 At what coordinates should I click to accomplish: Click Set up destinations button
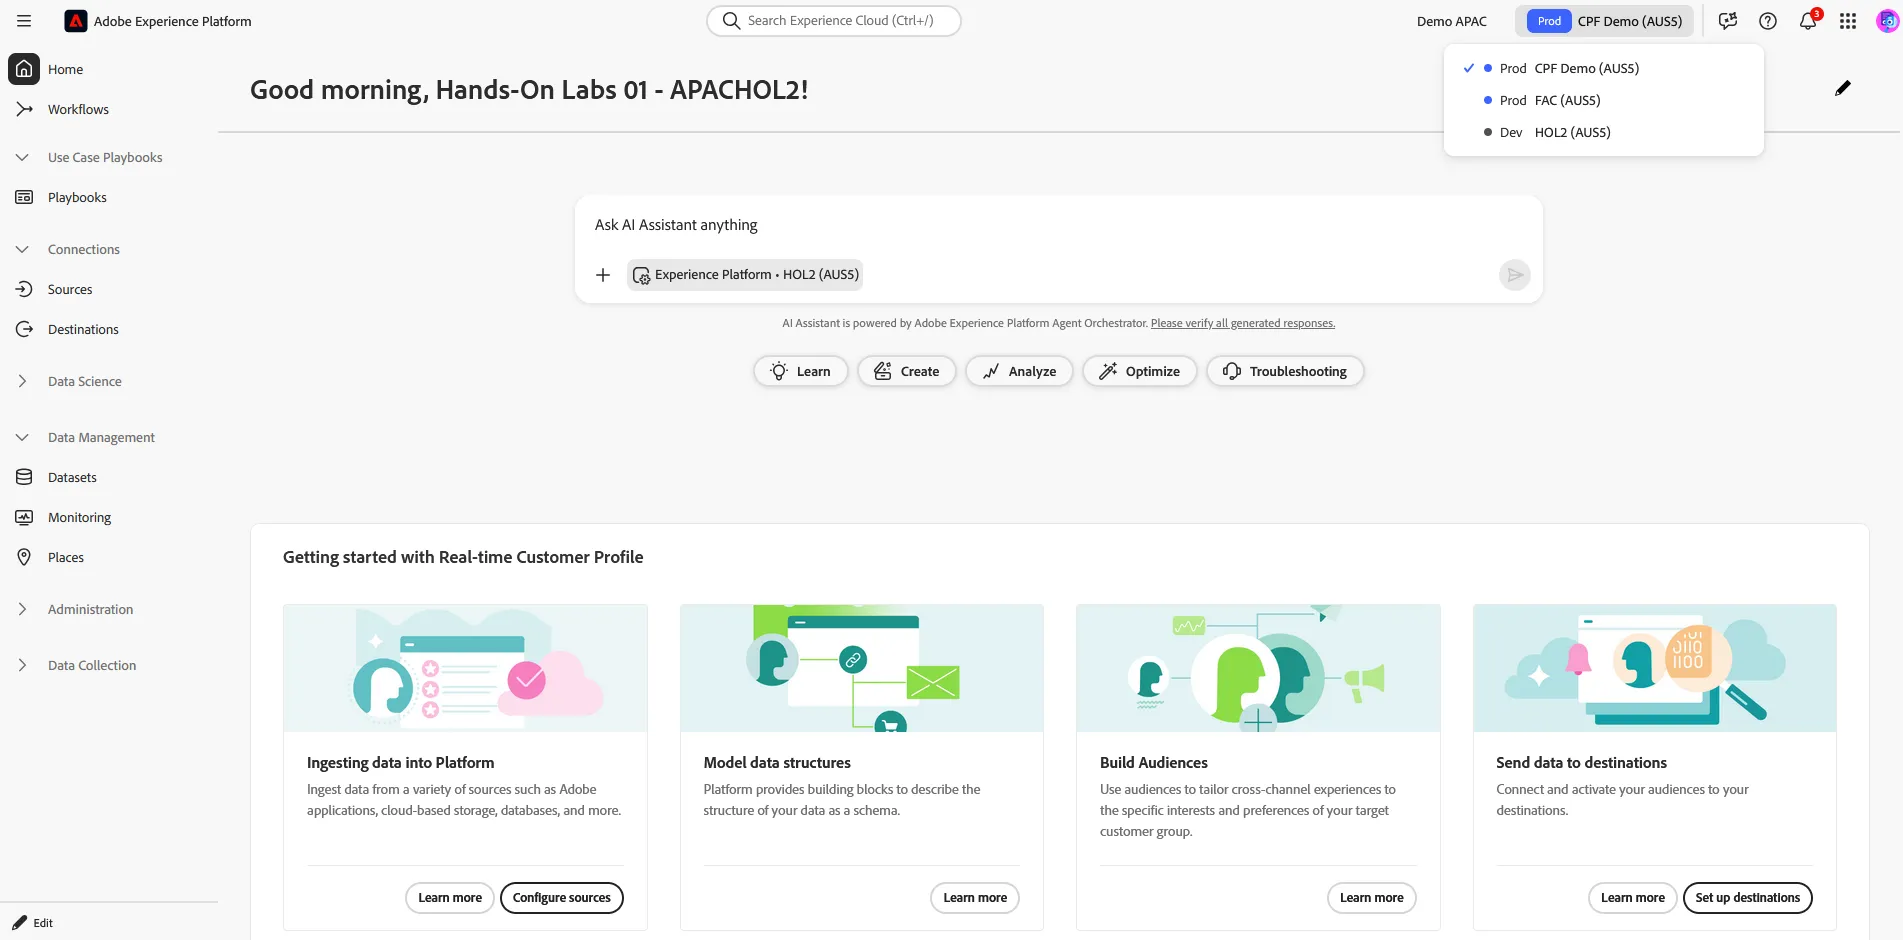[x=1747, y=898]
